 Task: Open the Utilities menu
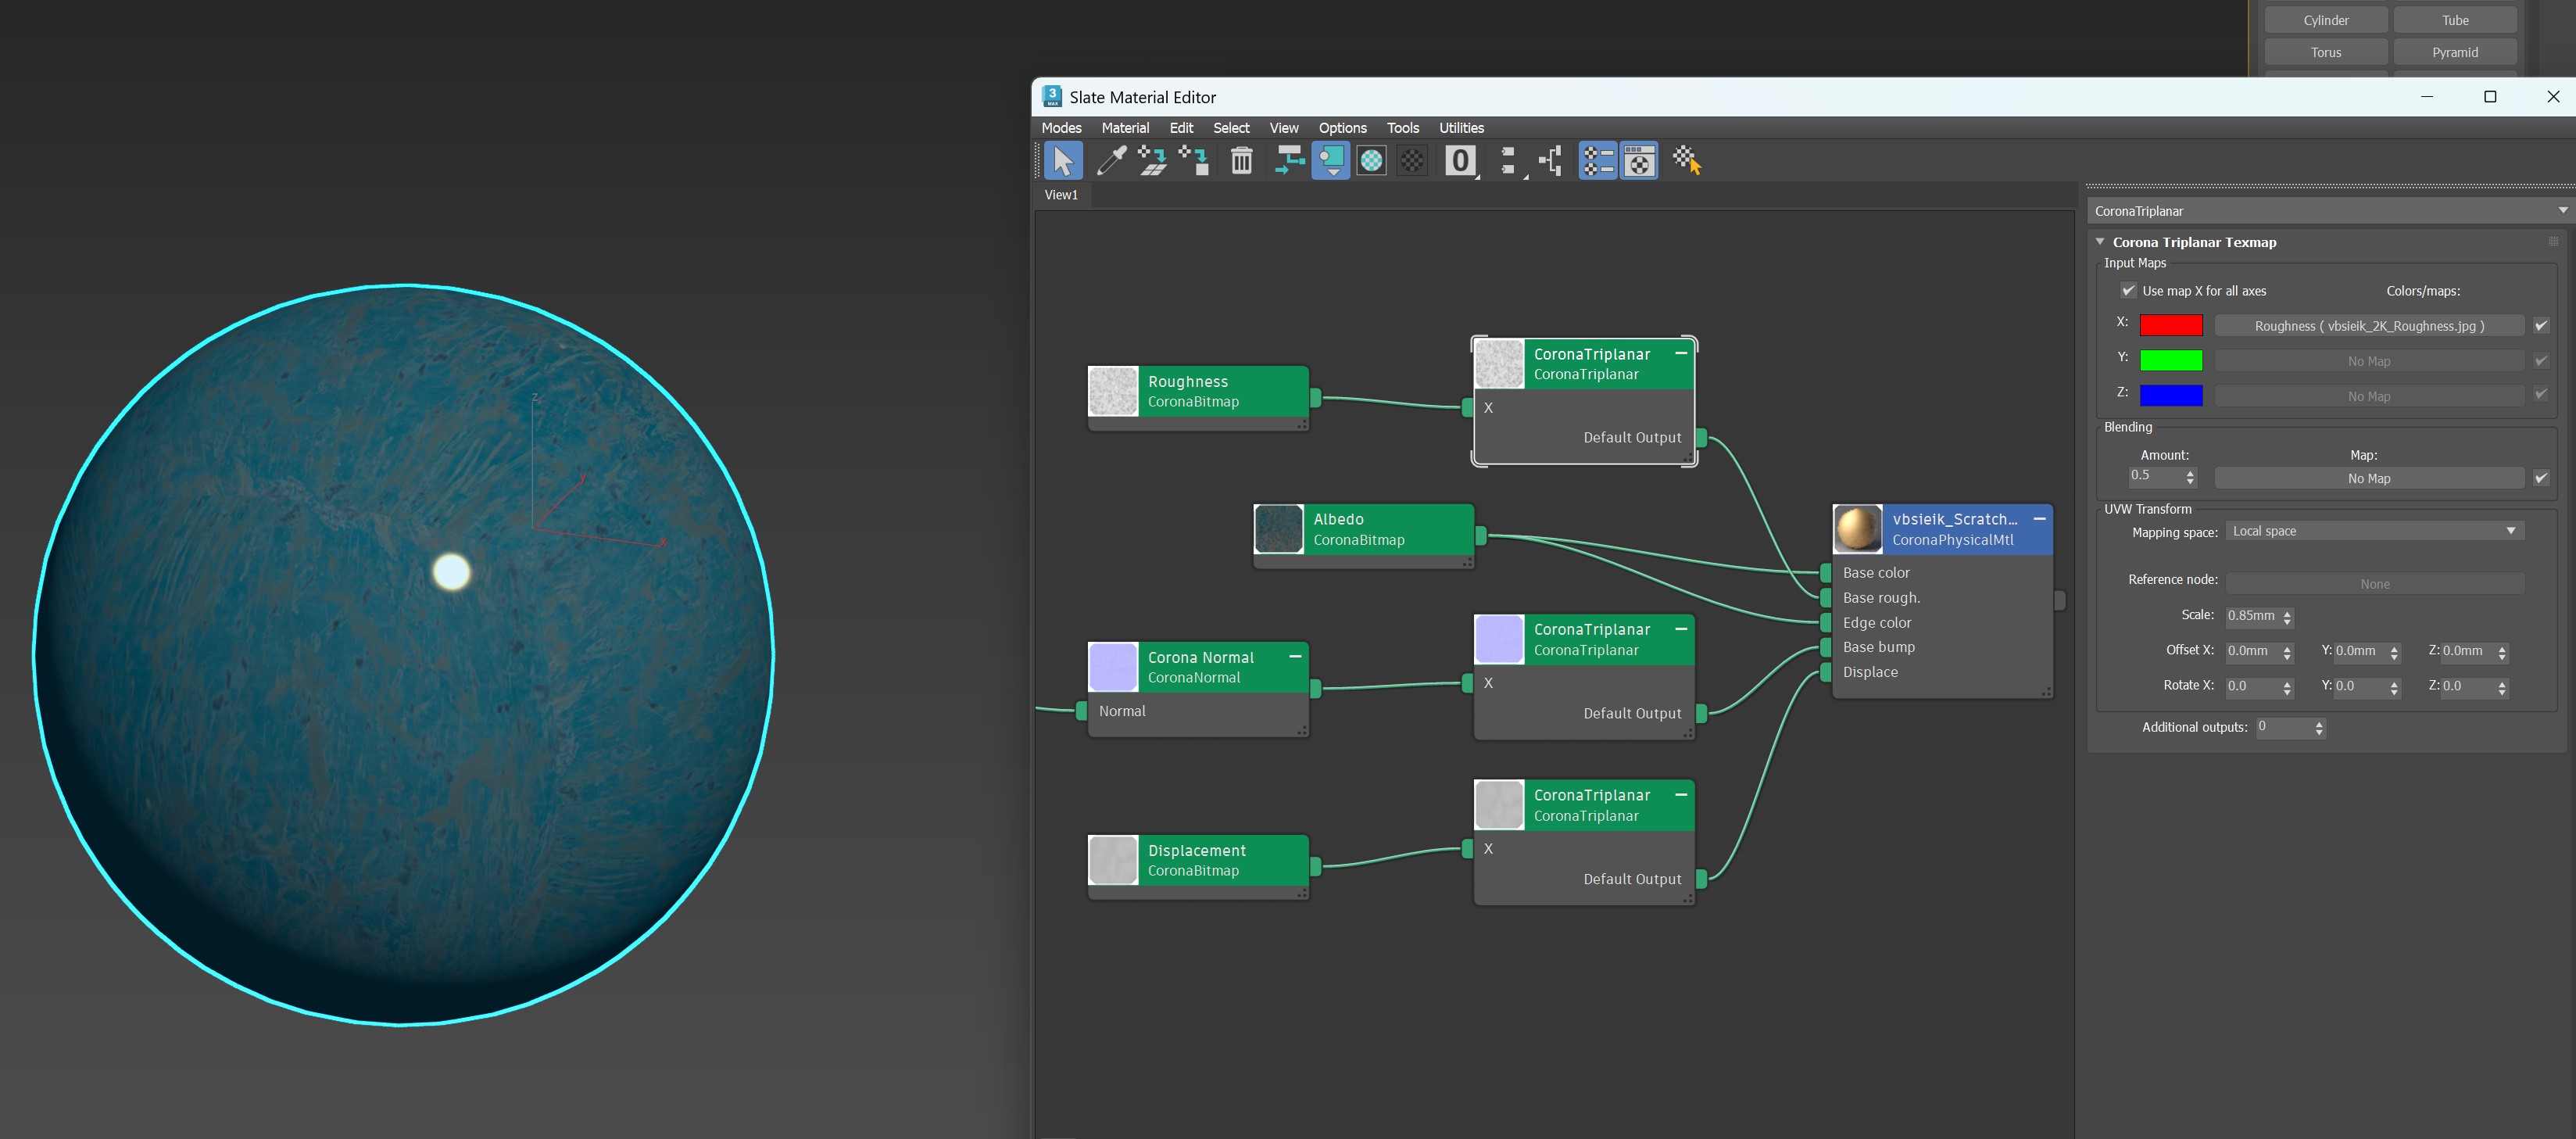(x=1461, y=128)
